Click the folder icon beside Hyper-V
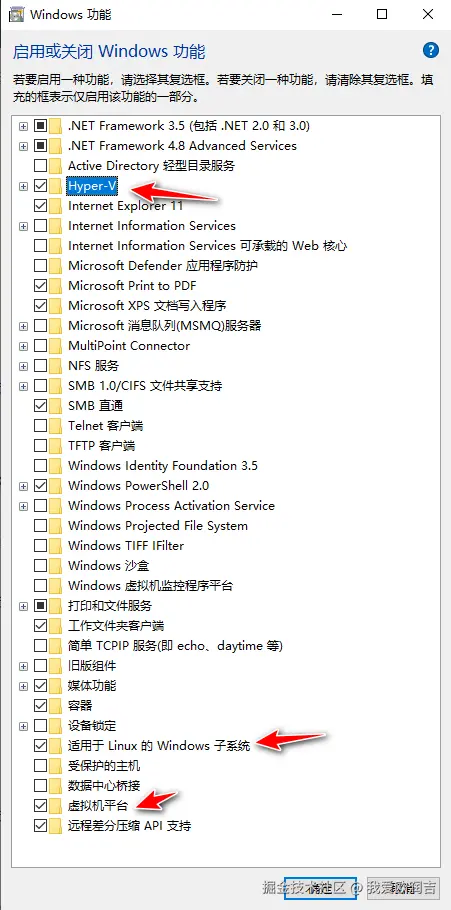 (x=55, y=186)
